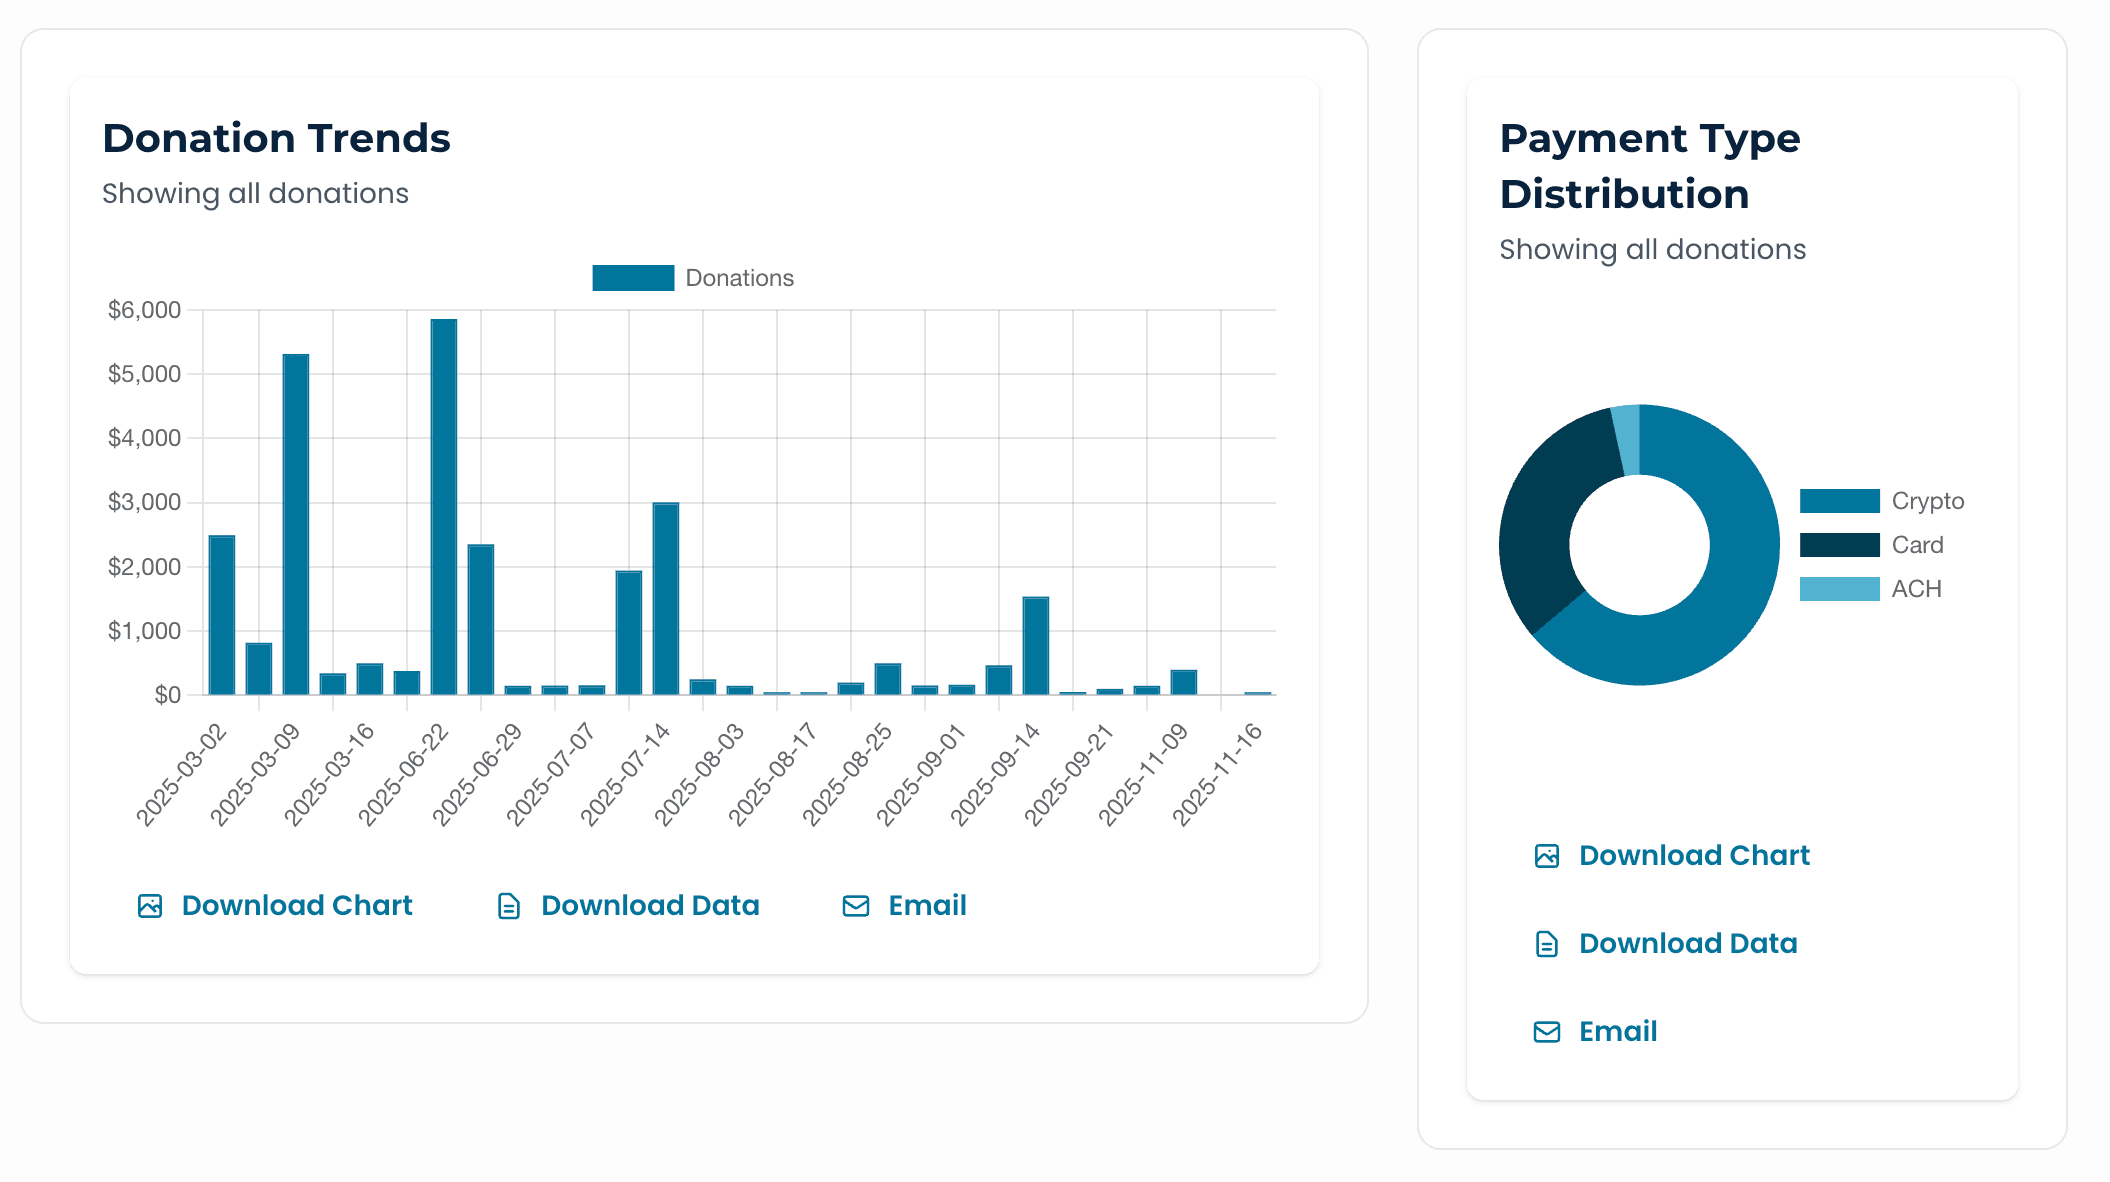This screenshot has width=2110, height=1182.
Task: Click the tallest bar at 2025-06-22
Action: (x=443, y=500)
